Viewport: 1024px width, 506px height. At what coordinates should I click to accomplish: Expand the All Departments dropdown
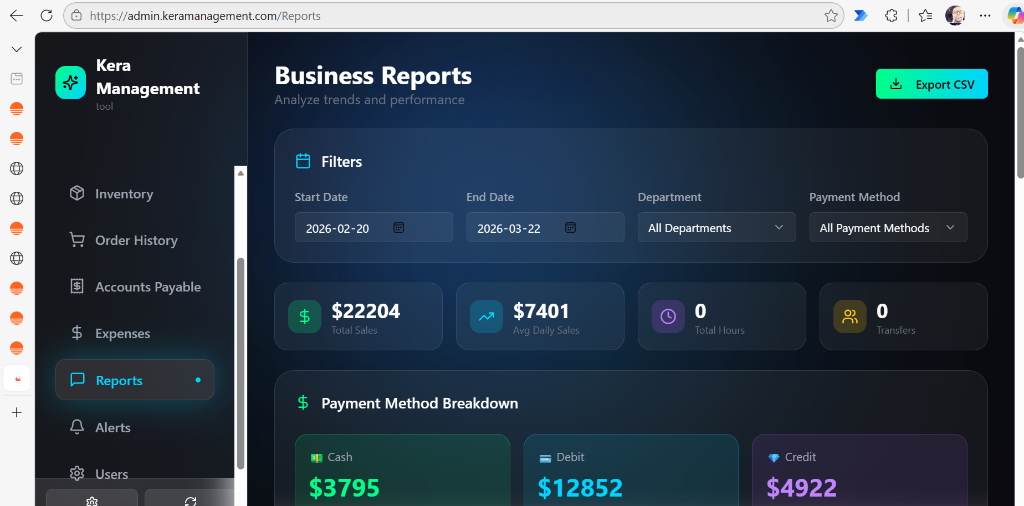[716, 227]
